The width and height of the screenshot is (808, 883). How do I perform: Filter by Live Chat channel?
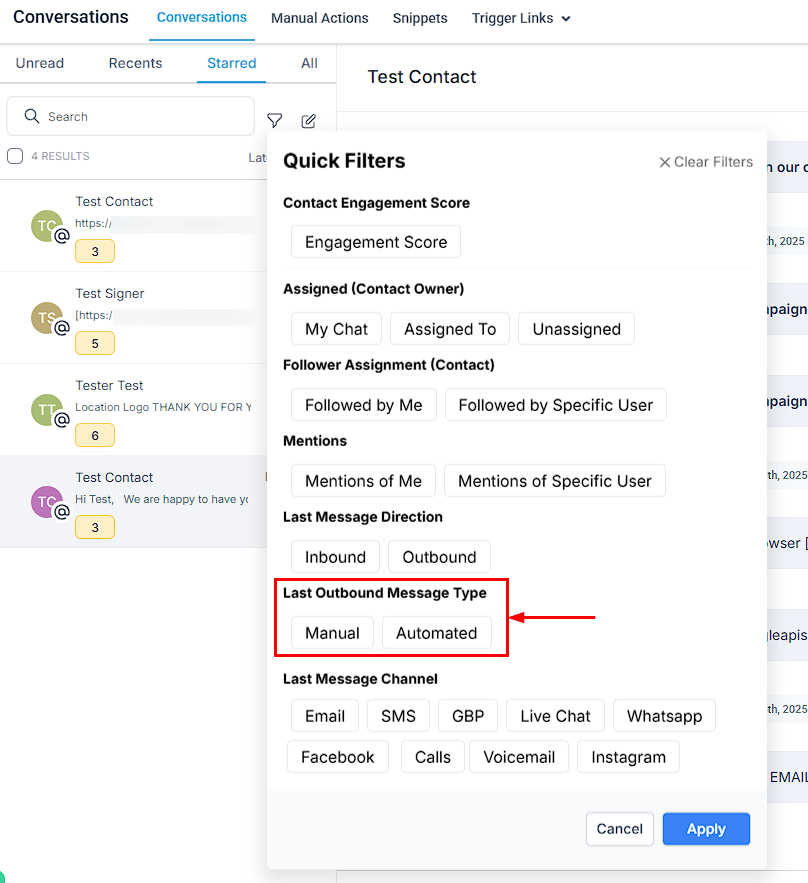pyautogui.click(x=555, y=716)
